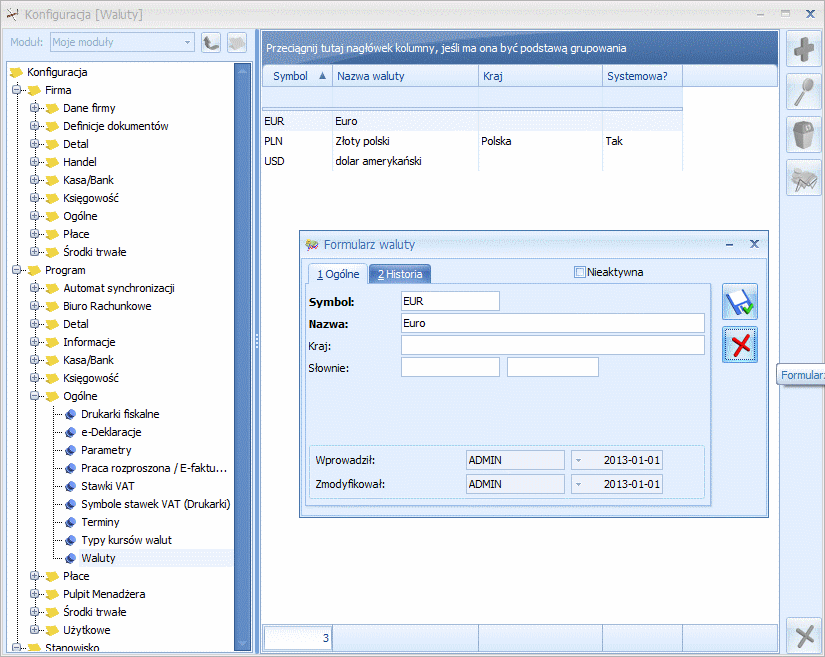Select the USD row in the currency list
825x657 pixels.
pos(472,161)
